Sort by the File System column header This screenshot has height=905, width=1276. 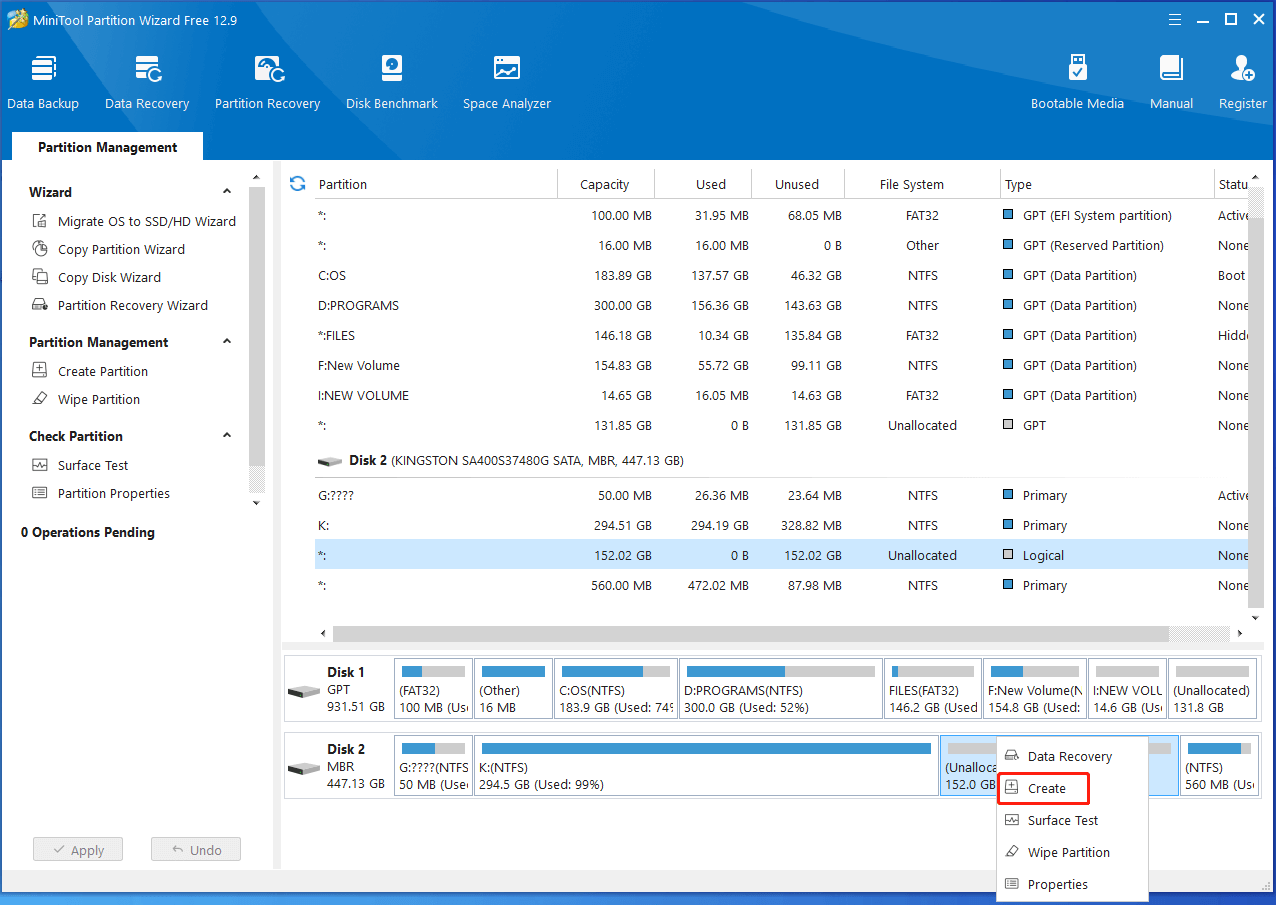pyautogui.click(x=922, y=184)
